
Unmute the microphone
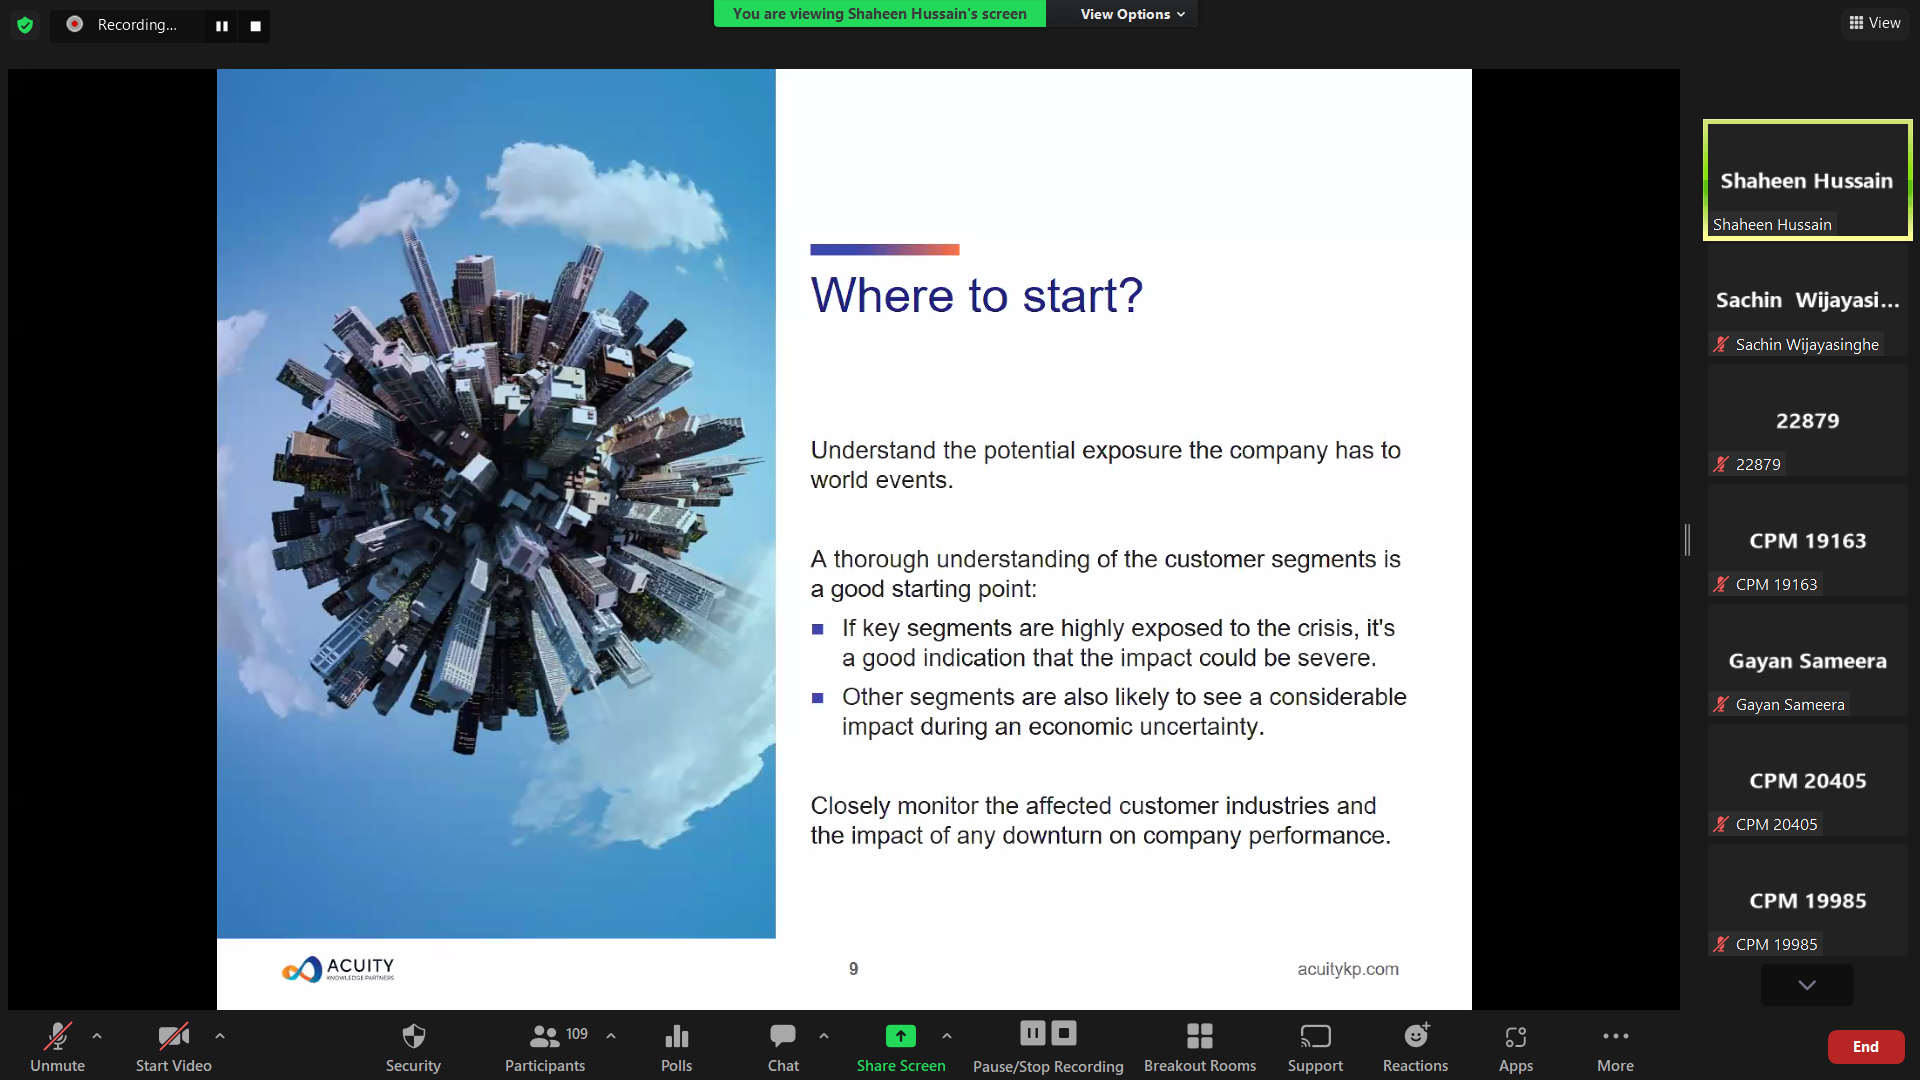pos(57,1036)
